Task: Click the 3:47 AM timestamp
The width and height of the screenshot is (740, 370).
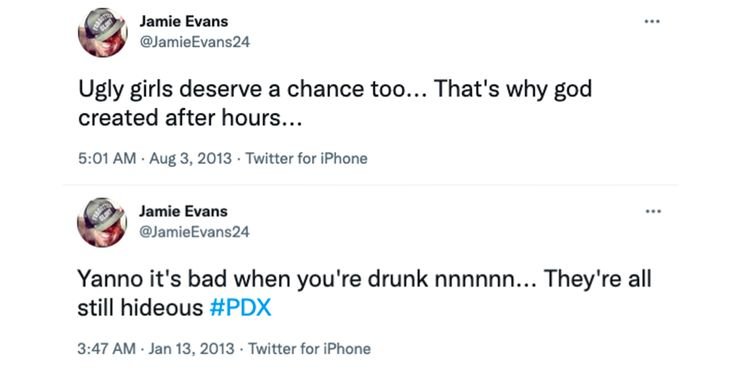Action: pos(107,349)
